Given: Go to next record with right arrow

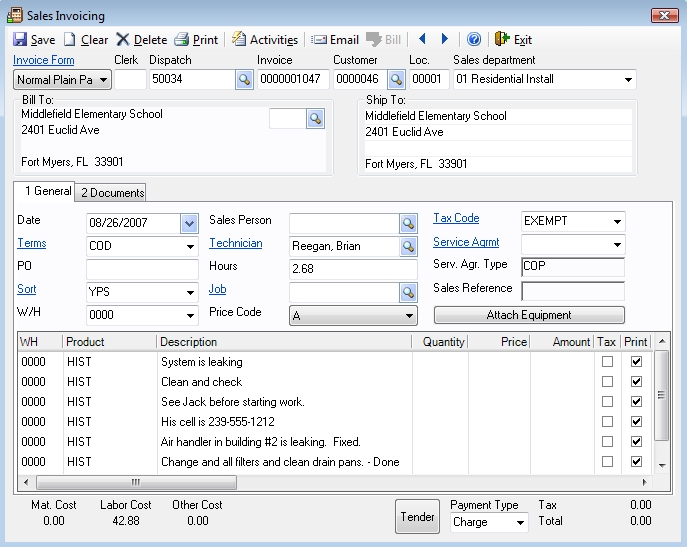Looking at the screenshot, I should [445, 40].
